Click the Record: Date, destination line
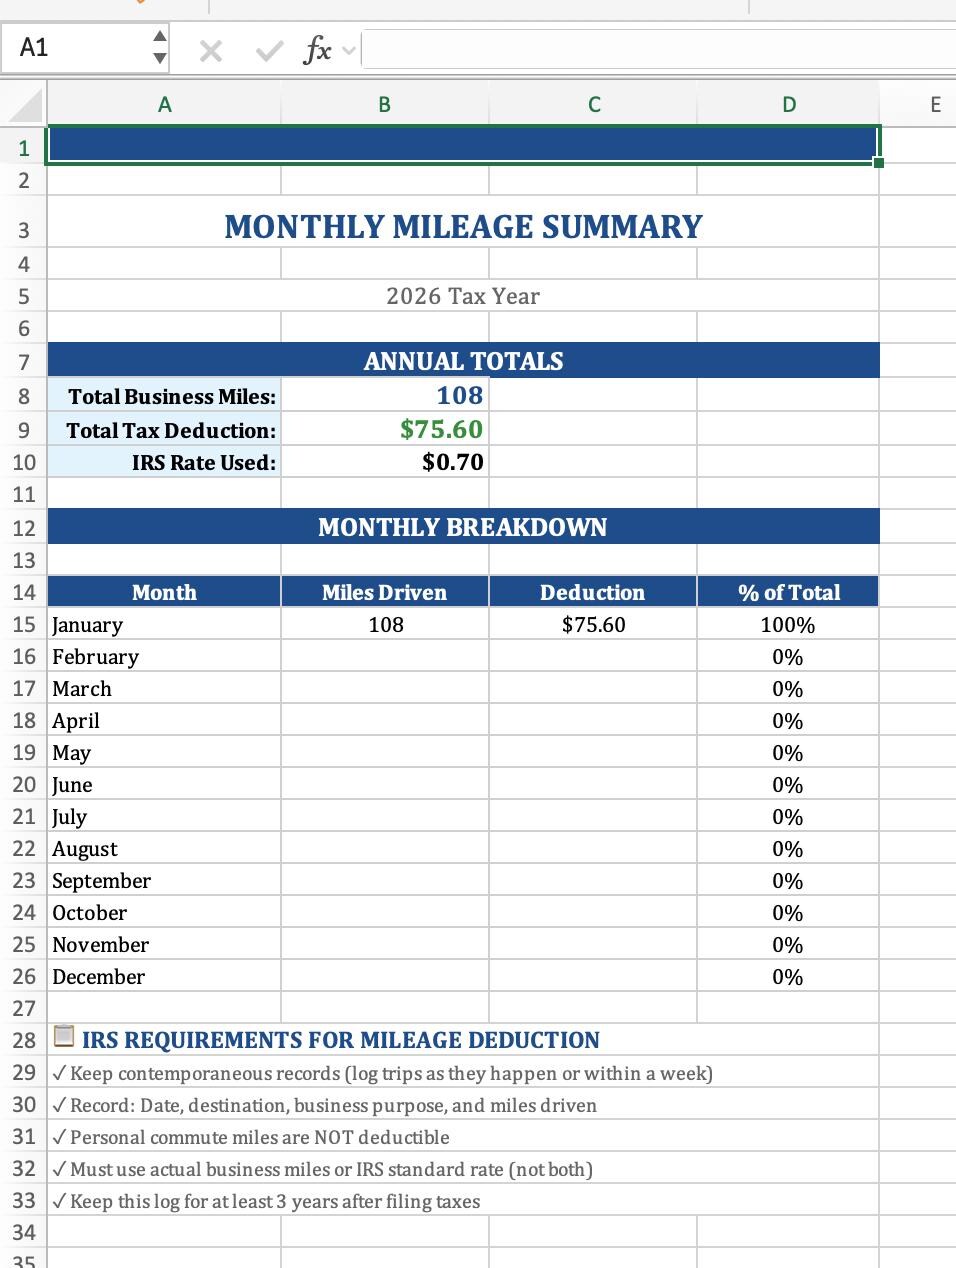The width and height of the screenshot is (956, 1268). (325, 1106)
